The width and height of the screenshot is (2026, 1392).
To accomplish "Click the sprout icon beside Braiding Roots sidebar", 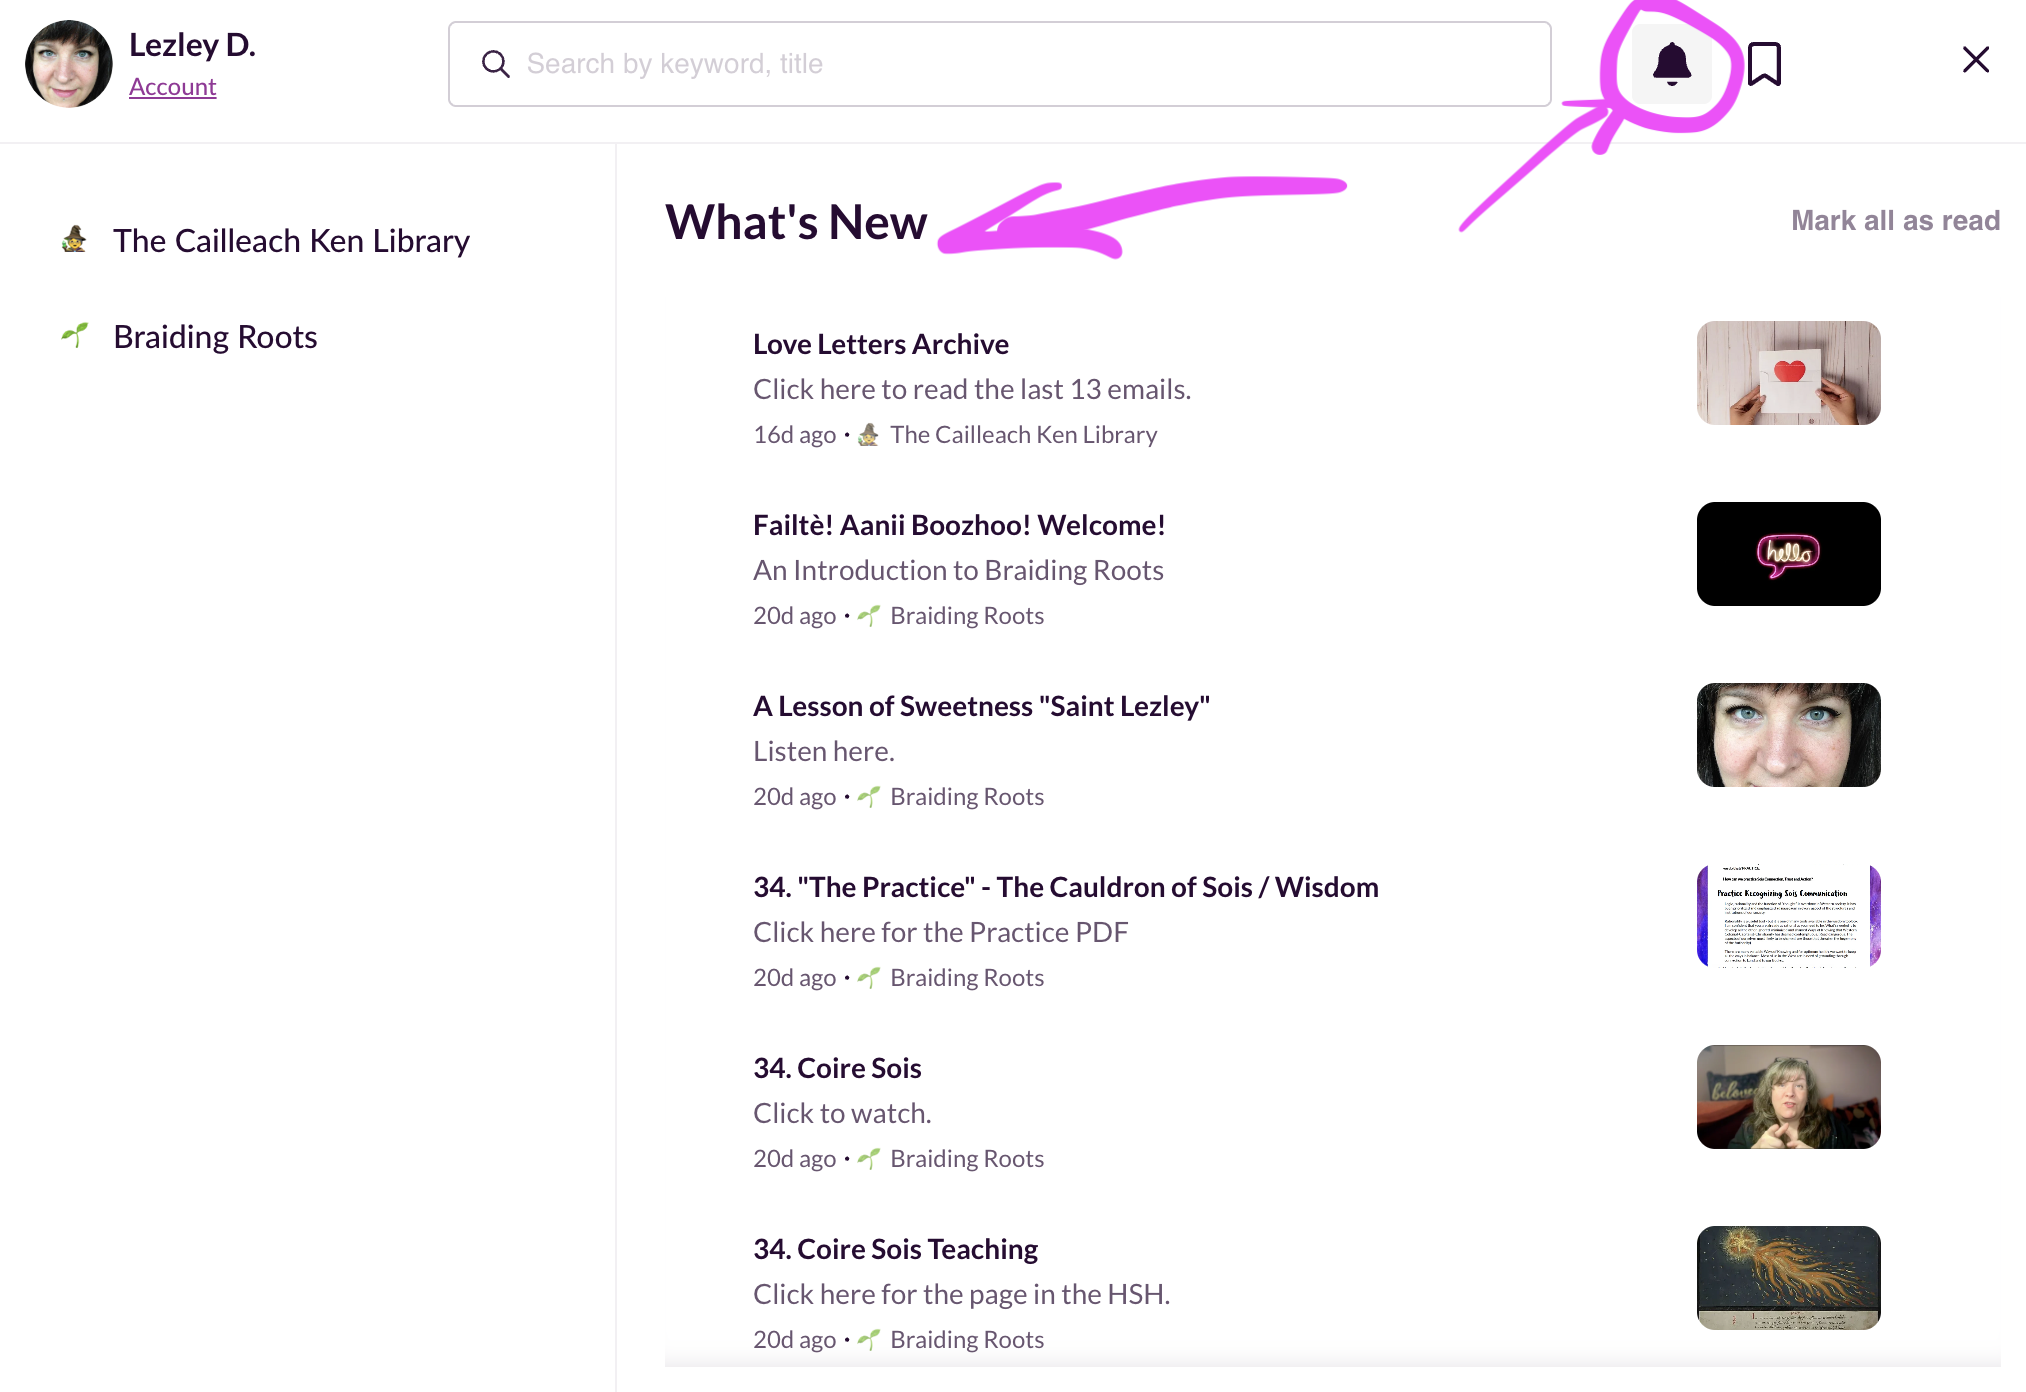I will click(74, 335).
